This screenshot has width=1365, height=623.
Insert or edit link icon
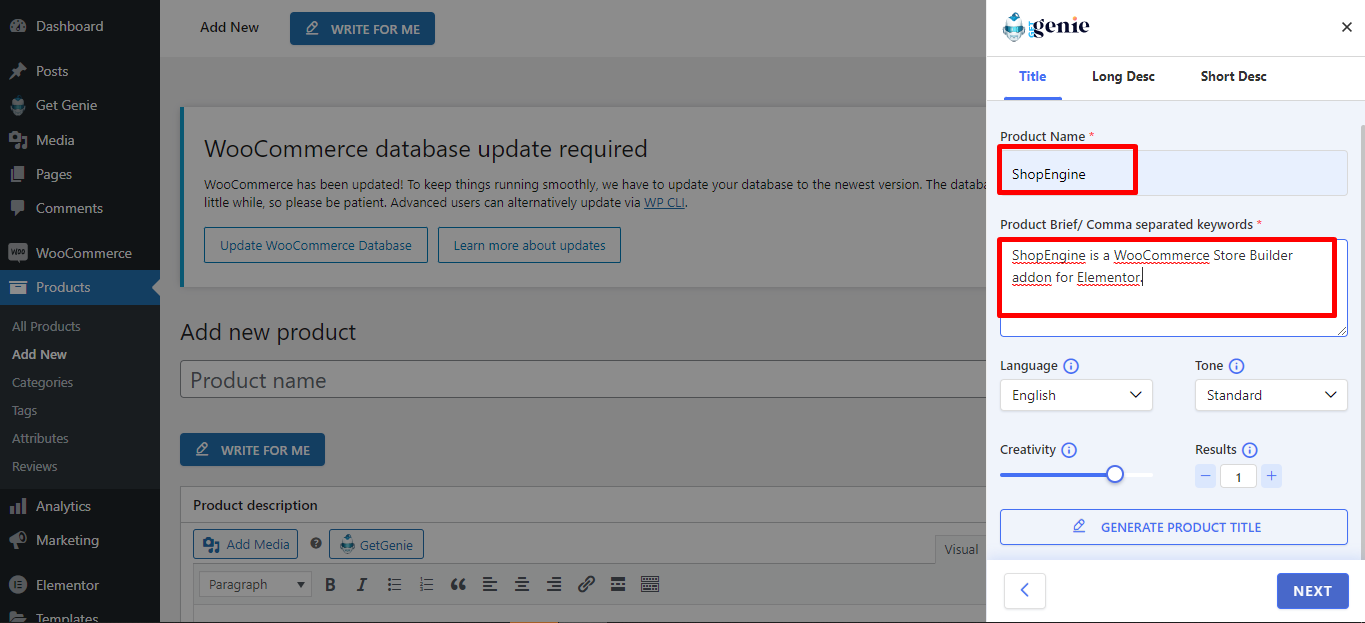(586, 584)
